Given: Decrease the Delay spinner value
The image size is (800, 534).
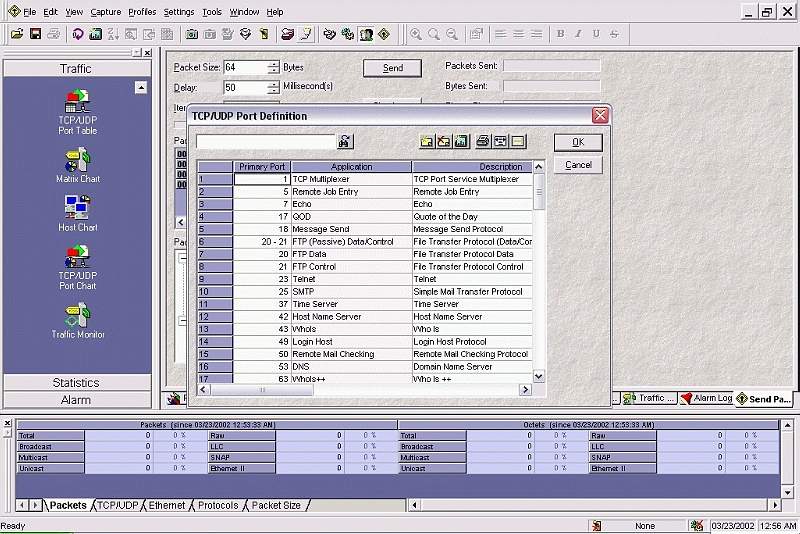Looking at the screenshot, I should pos(273,91).
